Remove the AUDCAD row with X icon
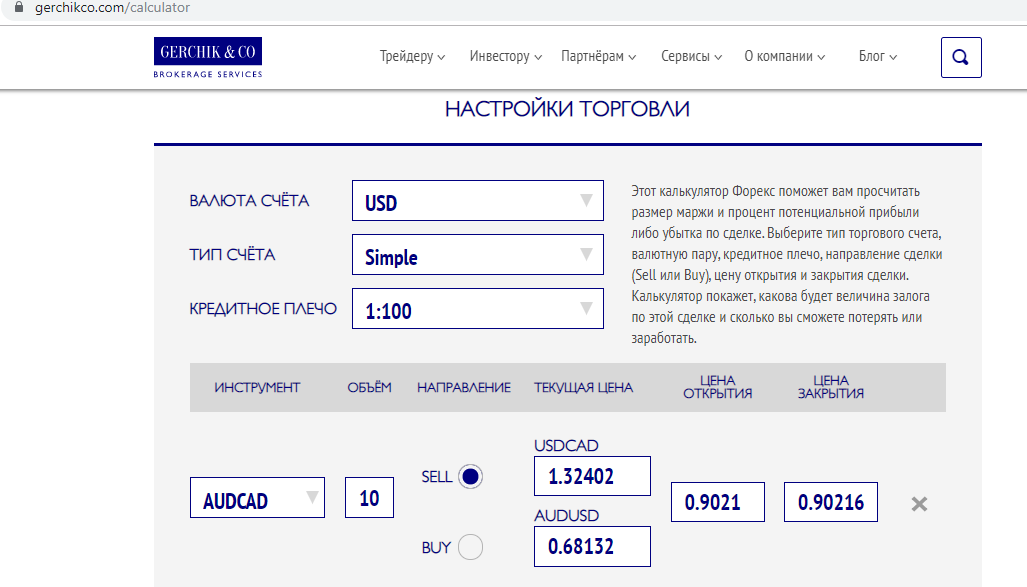This screenshot has height=587, width=1027. tap(919, 504)
